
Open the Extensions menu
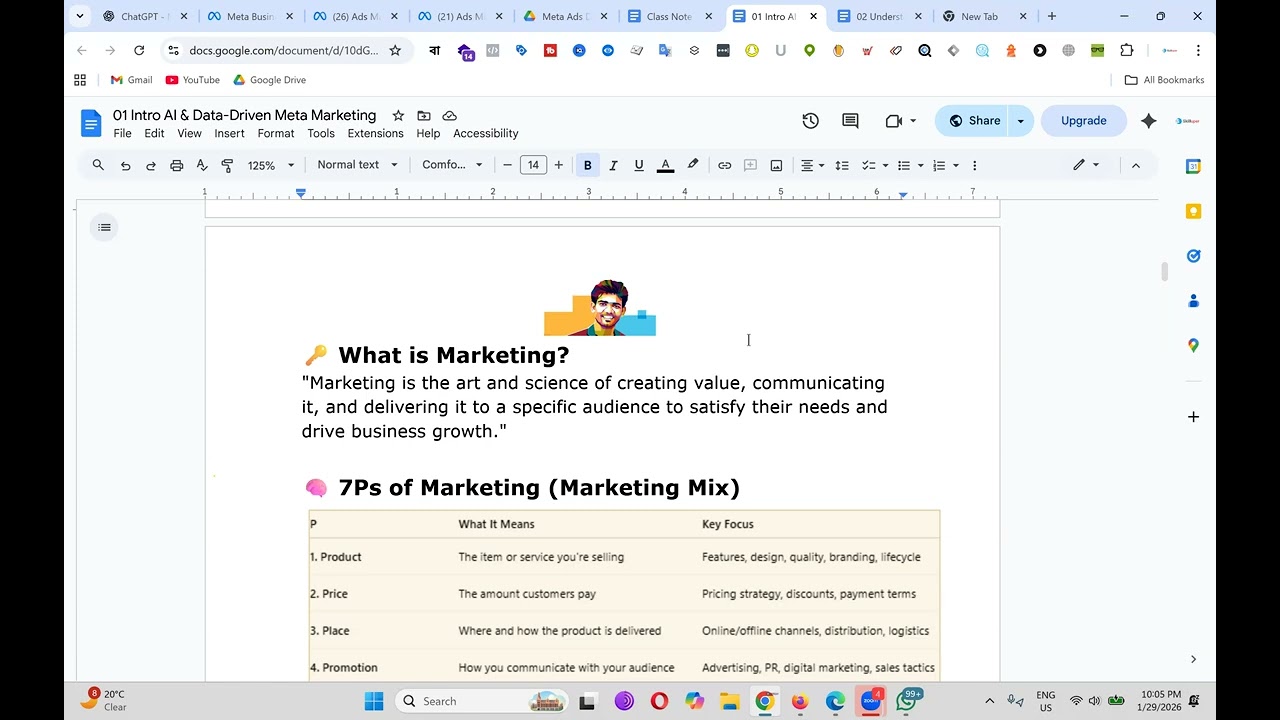click(x=376, y=134)
